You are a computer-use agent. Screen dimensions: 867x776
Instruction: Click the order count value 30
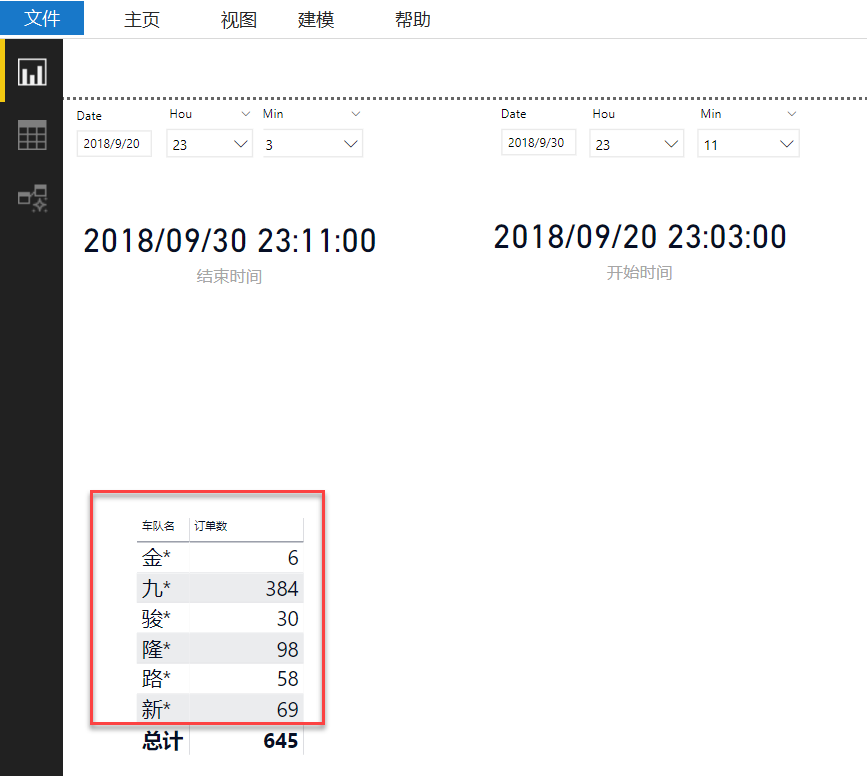288,618
